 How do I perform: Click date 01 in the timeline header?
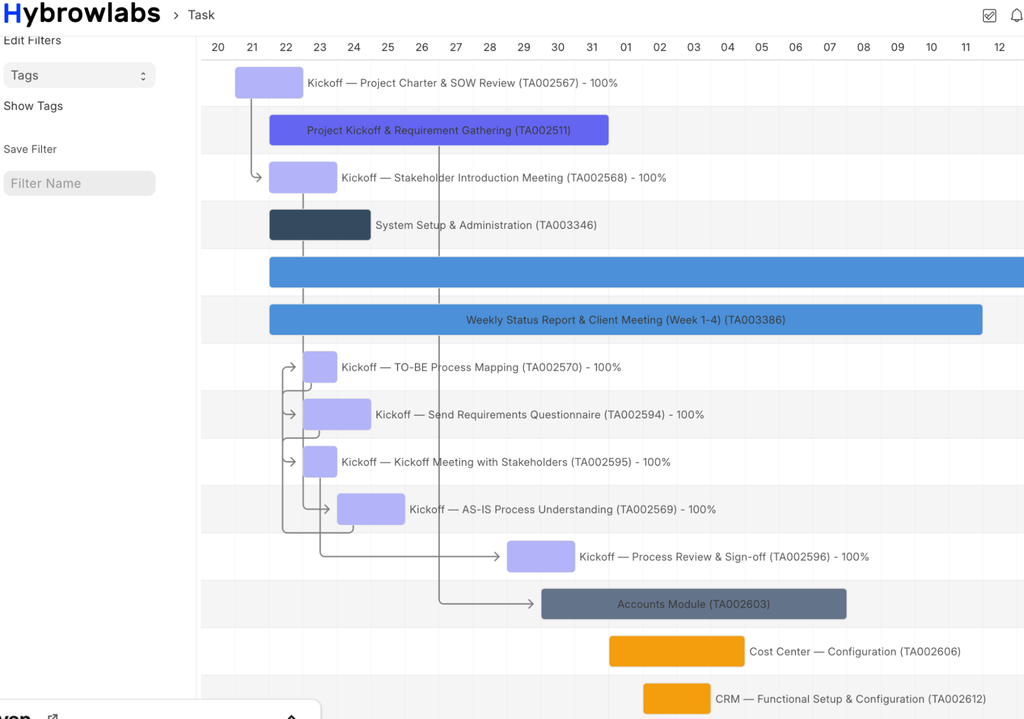click(626, 47)
